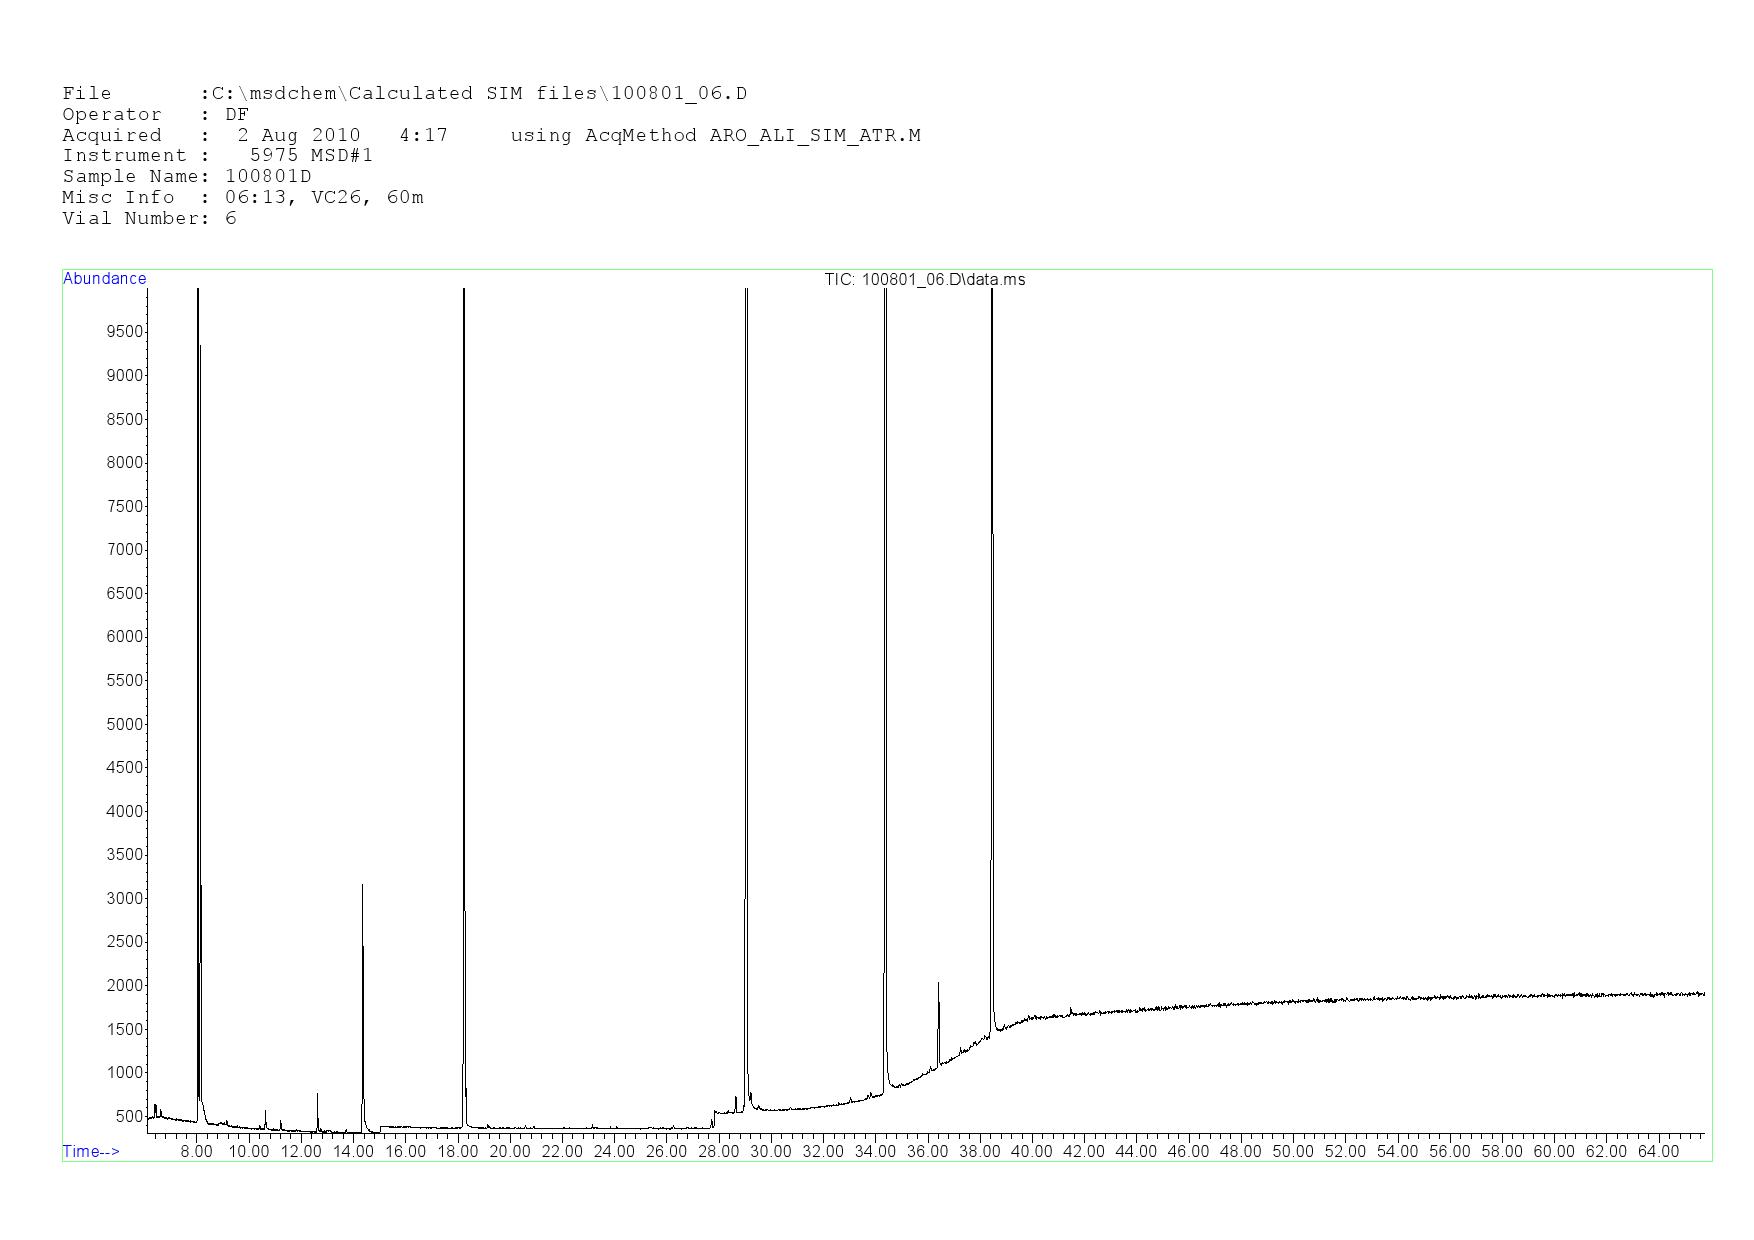Click the 8.00 time tick label
This screenshot has height=1240, width=1754.
(x=197, y=1151)
